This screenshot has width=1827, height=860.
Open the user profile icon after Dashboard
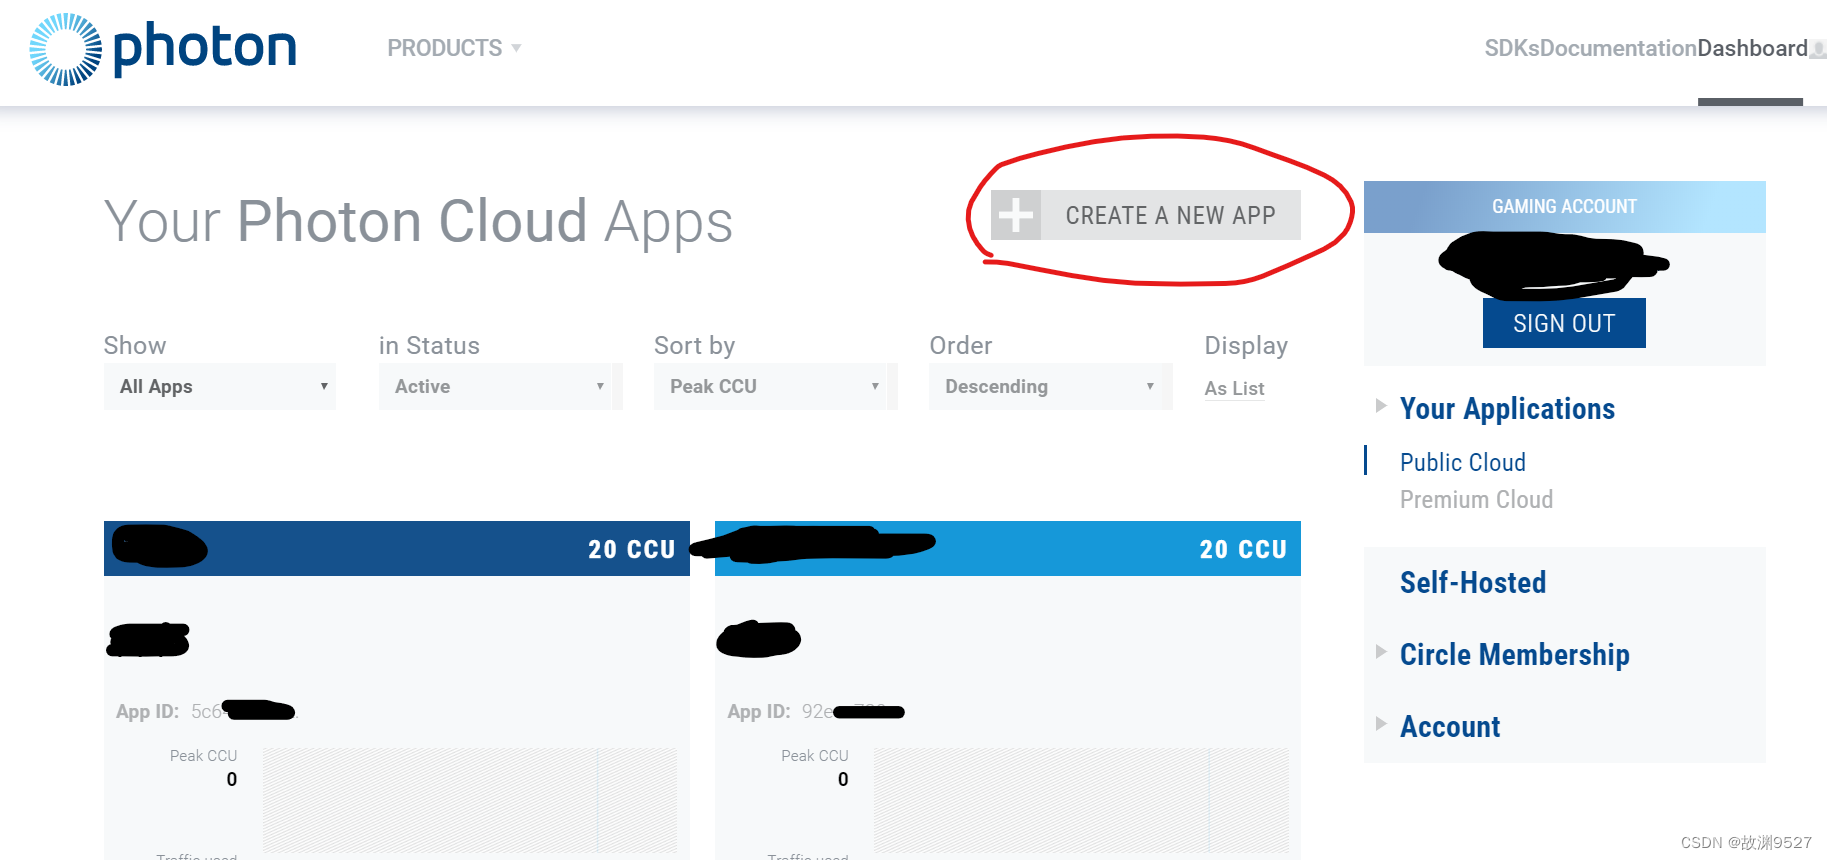[1818, 49]
